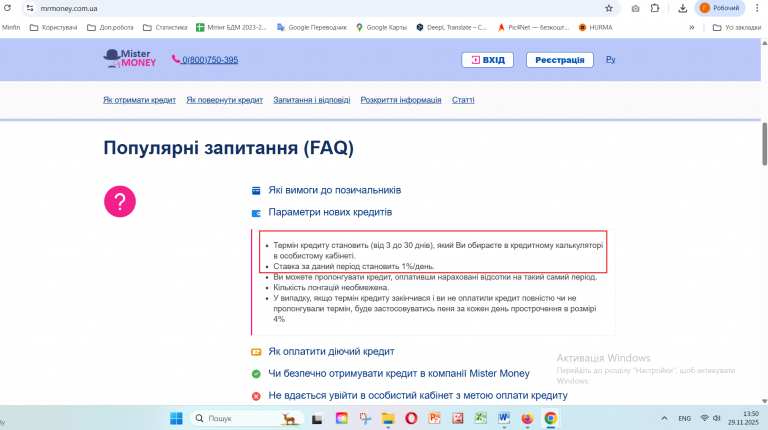Click the blue icon beside Які вимоги
Image resolution: width=768 pixels, height=430 pixels.
256,191
